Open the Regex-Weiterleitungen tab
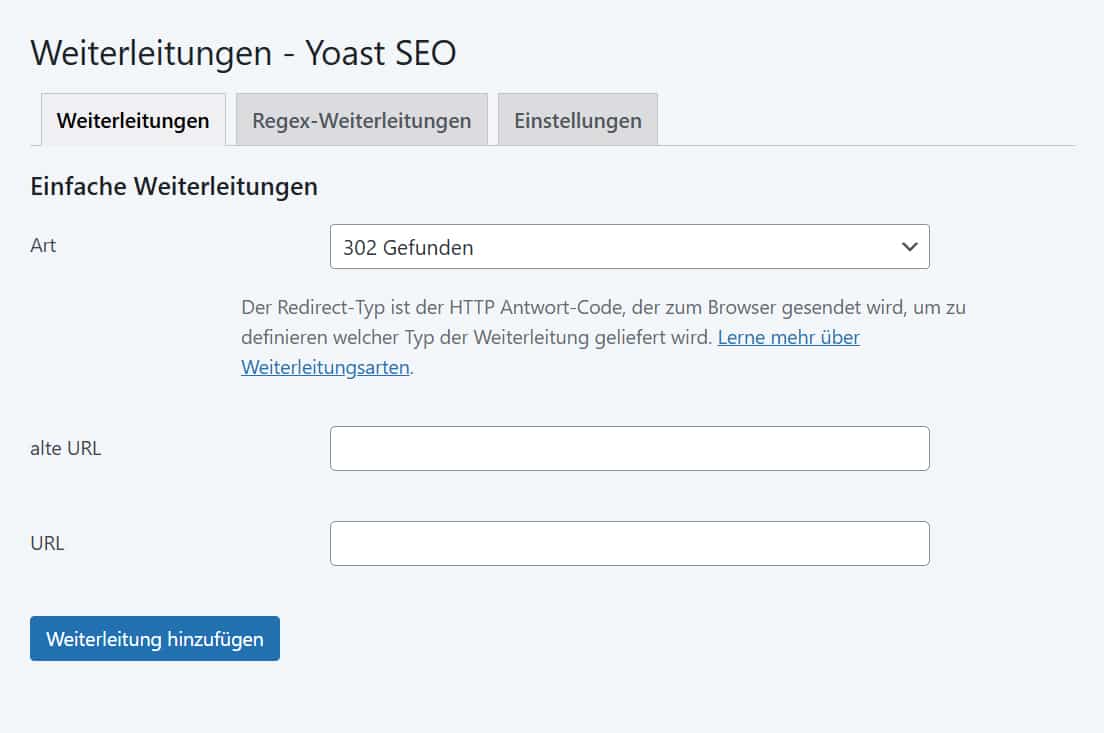The width and height of the screenshot is (1104, 733). coord(361,120)
